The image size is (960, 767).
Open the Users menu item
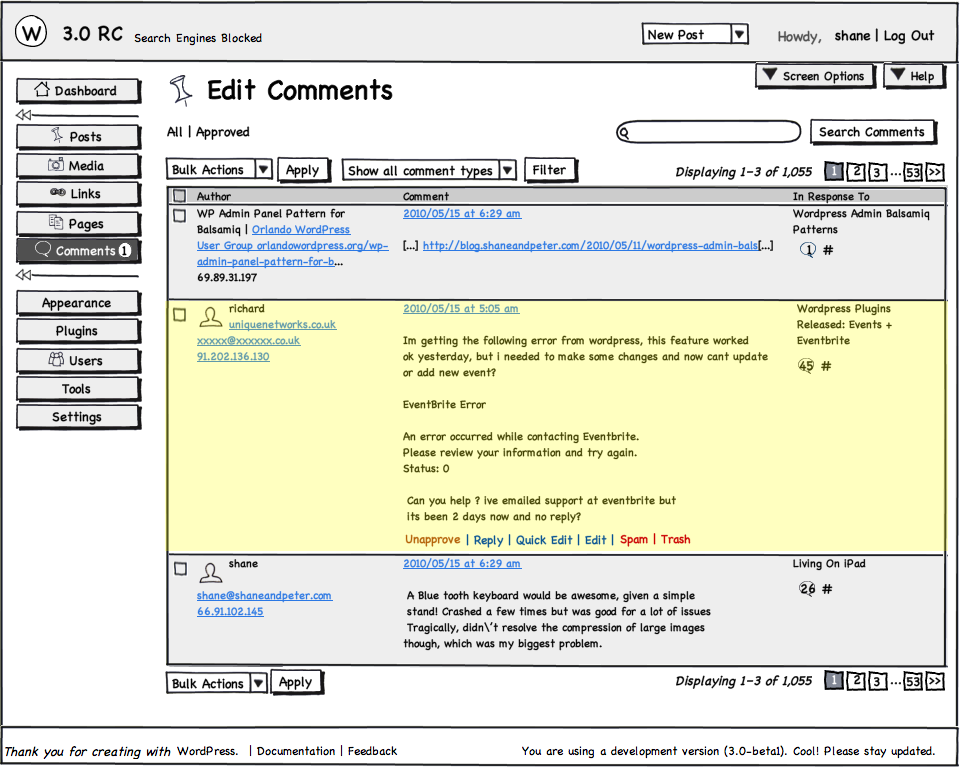point(78,361)
